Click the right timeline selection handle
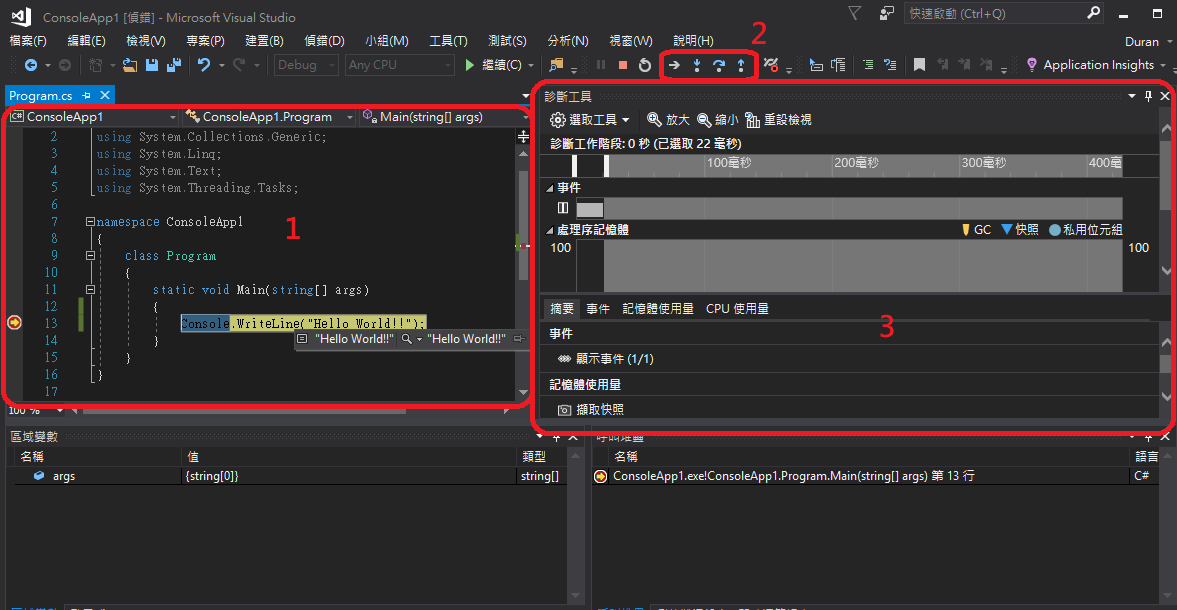Image resolution: width=1177 pixels, height=610 pixels. coord(607,166)
